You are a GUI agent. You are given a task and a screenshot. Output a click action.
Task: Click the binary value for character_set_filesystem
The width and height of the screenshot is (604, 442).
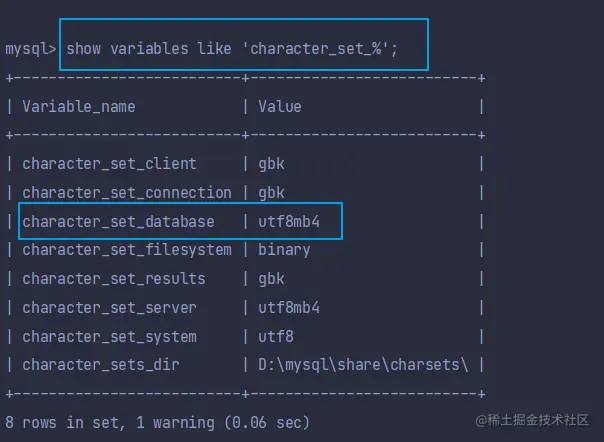pos(284,250)
